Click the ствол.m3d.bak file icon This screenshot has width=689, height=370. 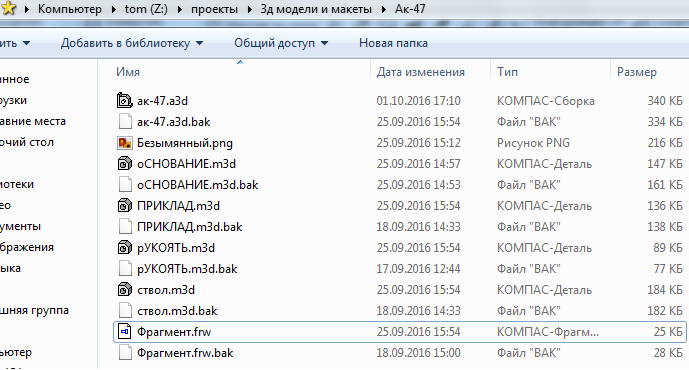coord(125,311)
